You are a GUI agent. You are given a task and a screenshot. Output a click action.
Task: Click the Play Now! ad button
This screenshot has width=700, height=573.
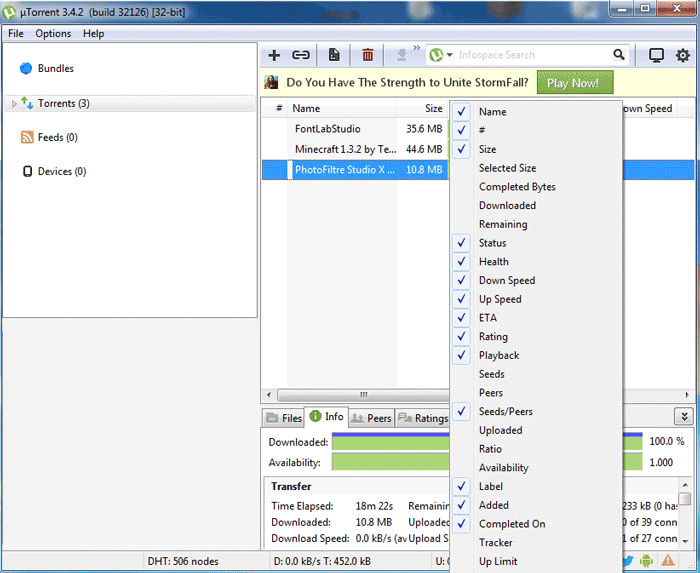click(x=575, y=83)
